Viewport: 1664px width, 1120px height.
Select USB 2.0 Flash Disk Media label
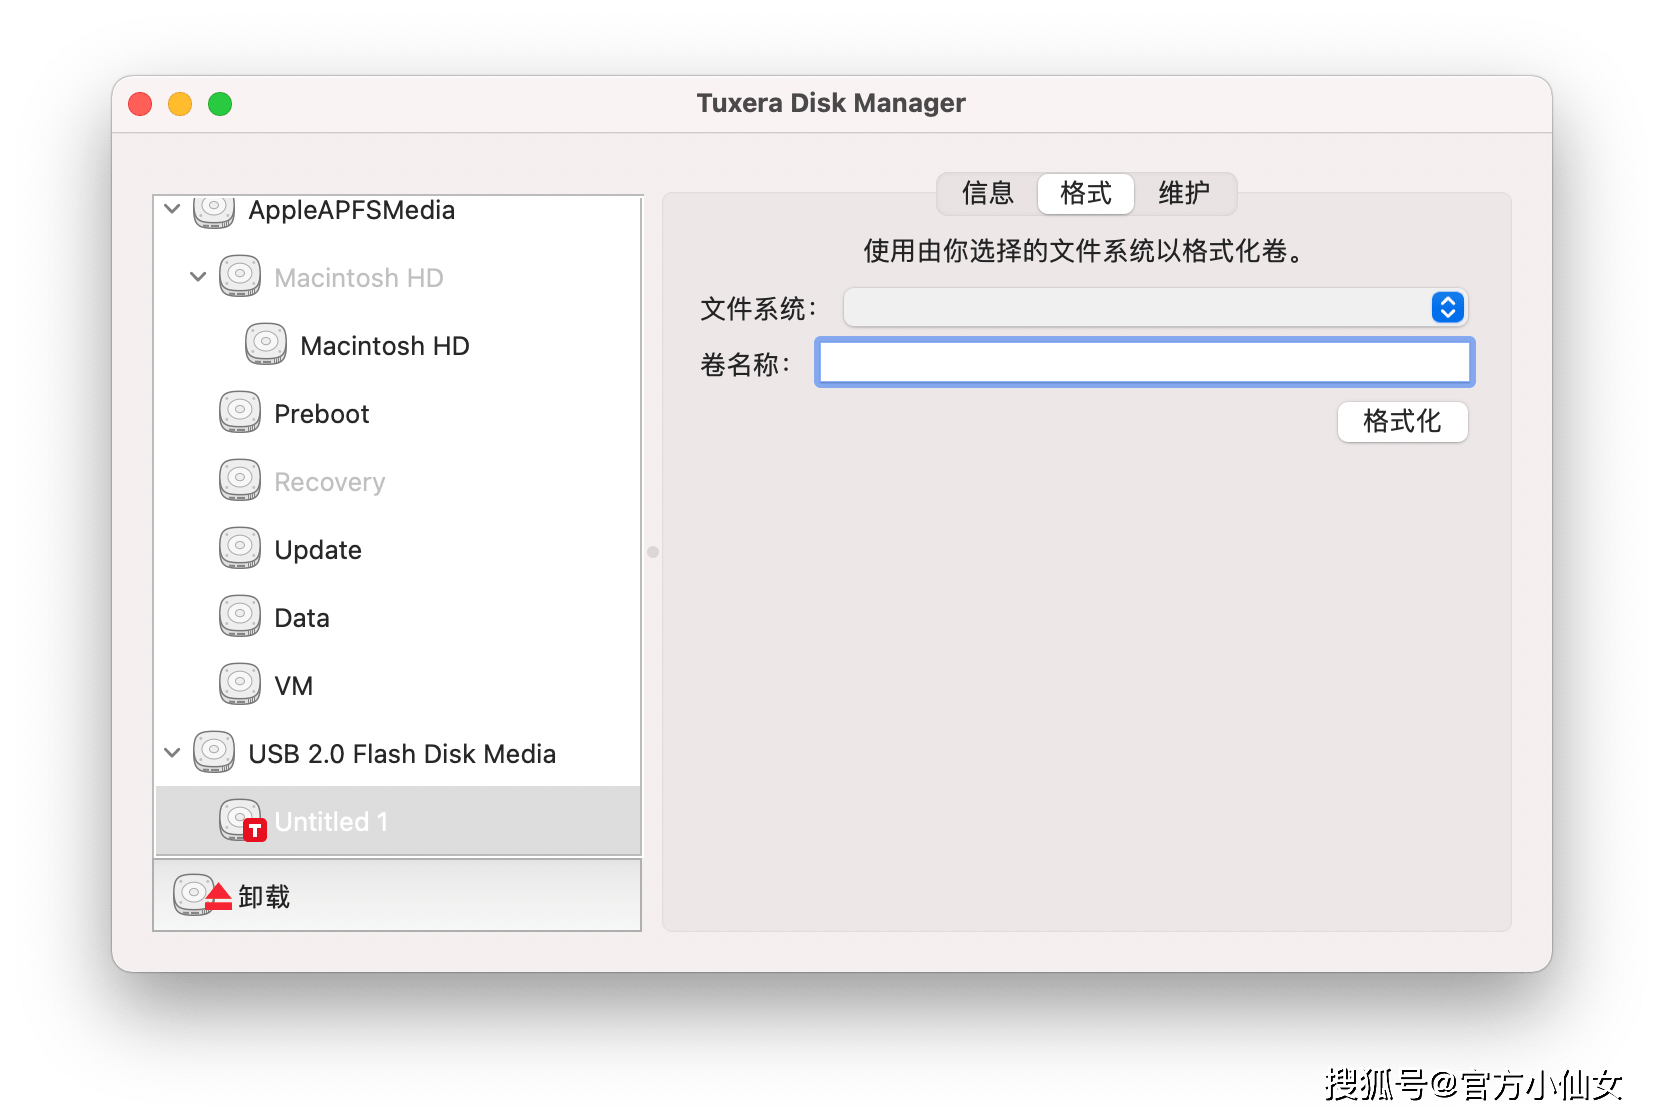tap(402, 754)
